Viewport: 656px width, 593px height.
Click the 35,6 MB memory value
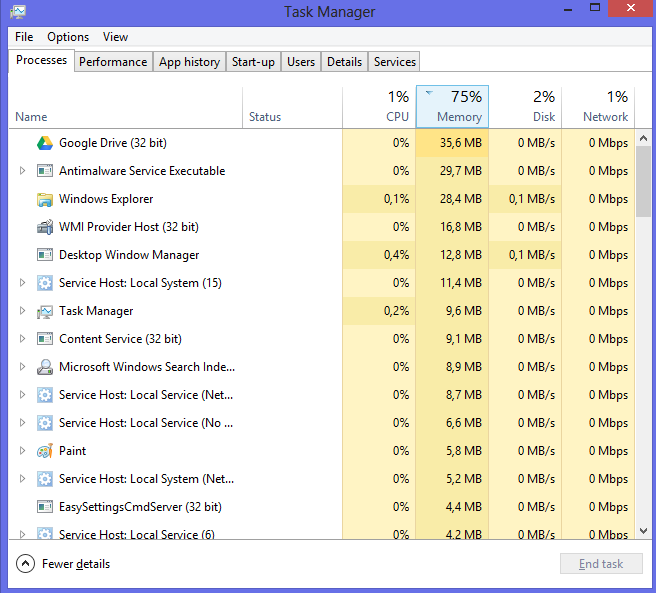point(461,143)
